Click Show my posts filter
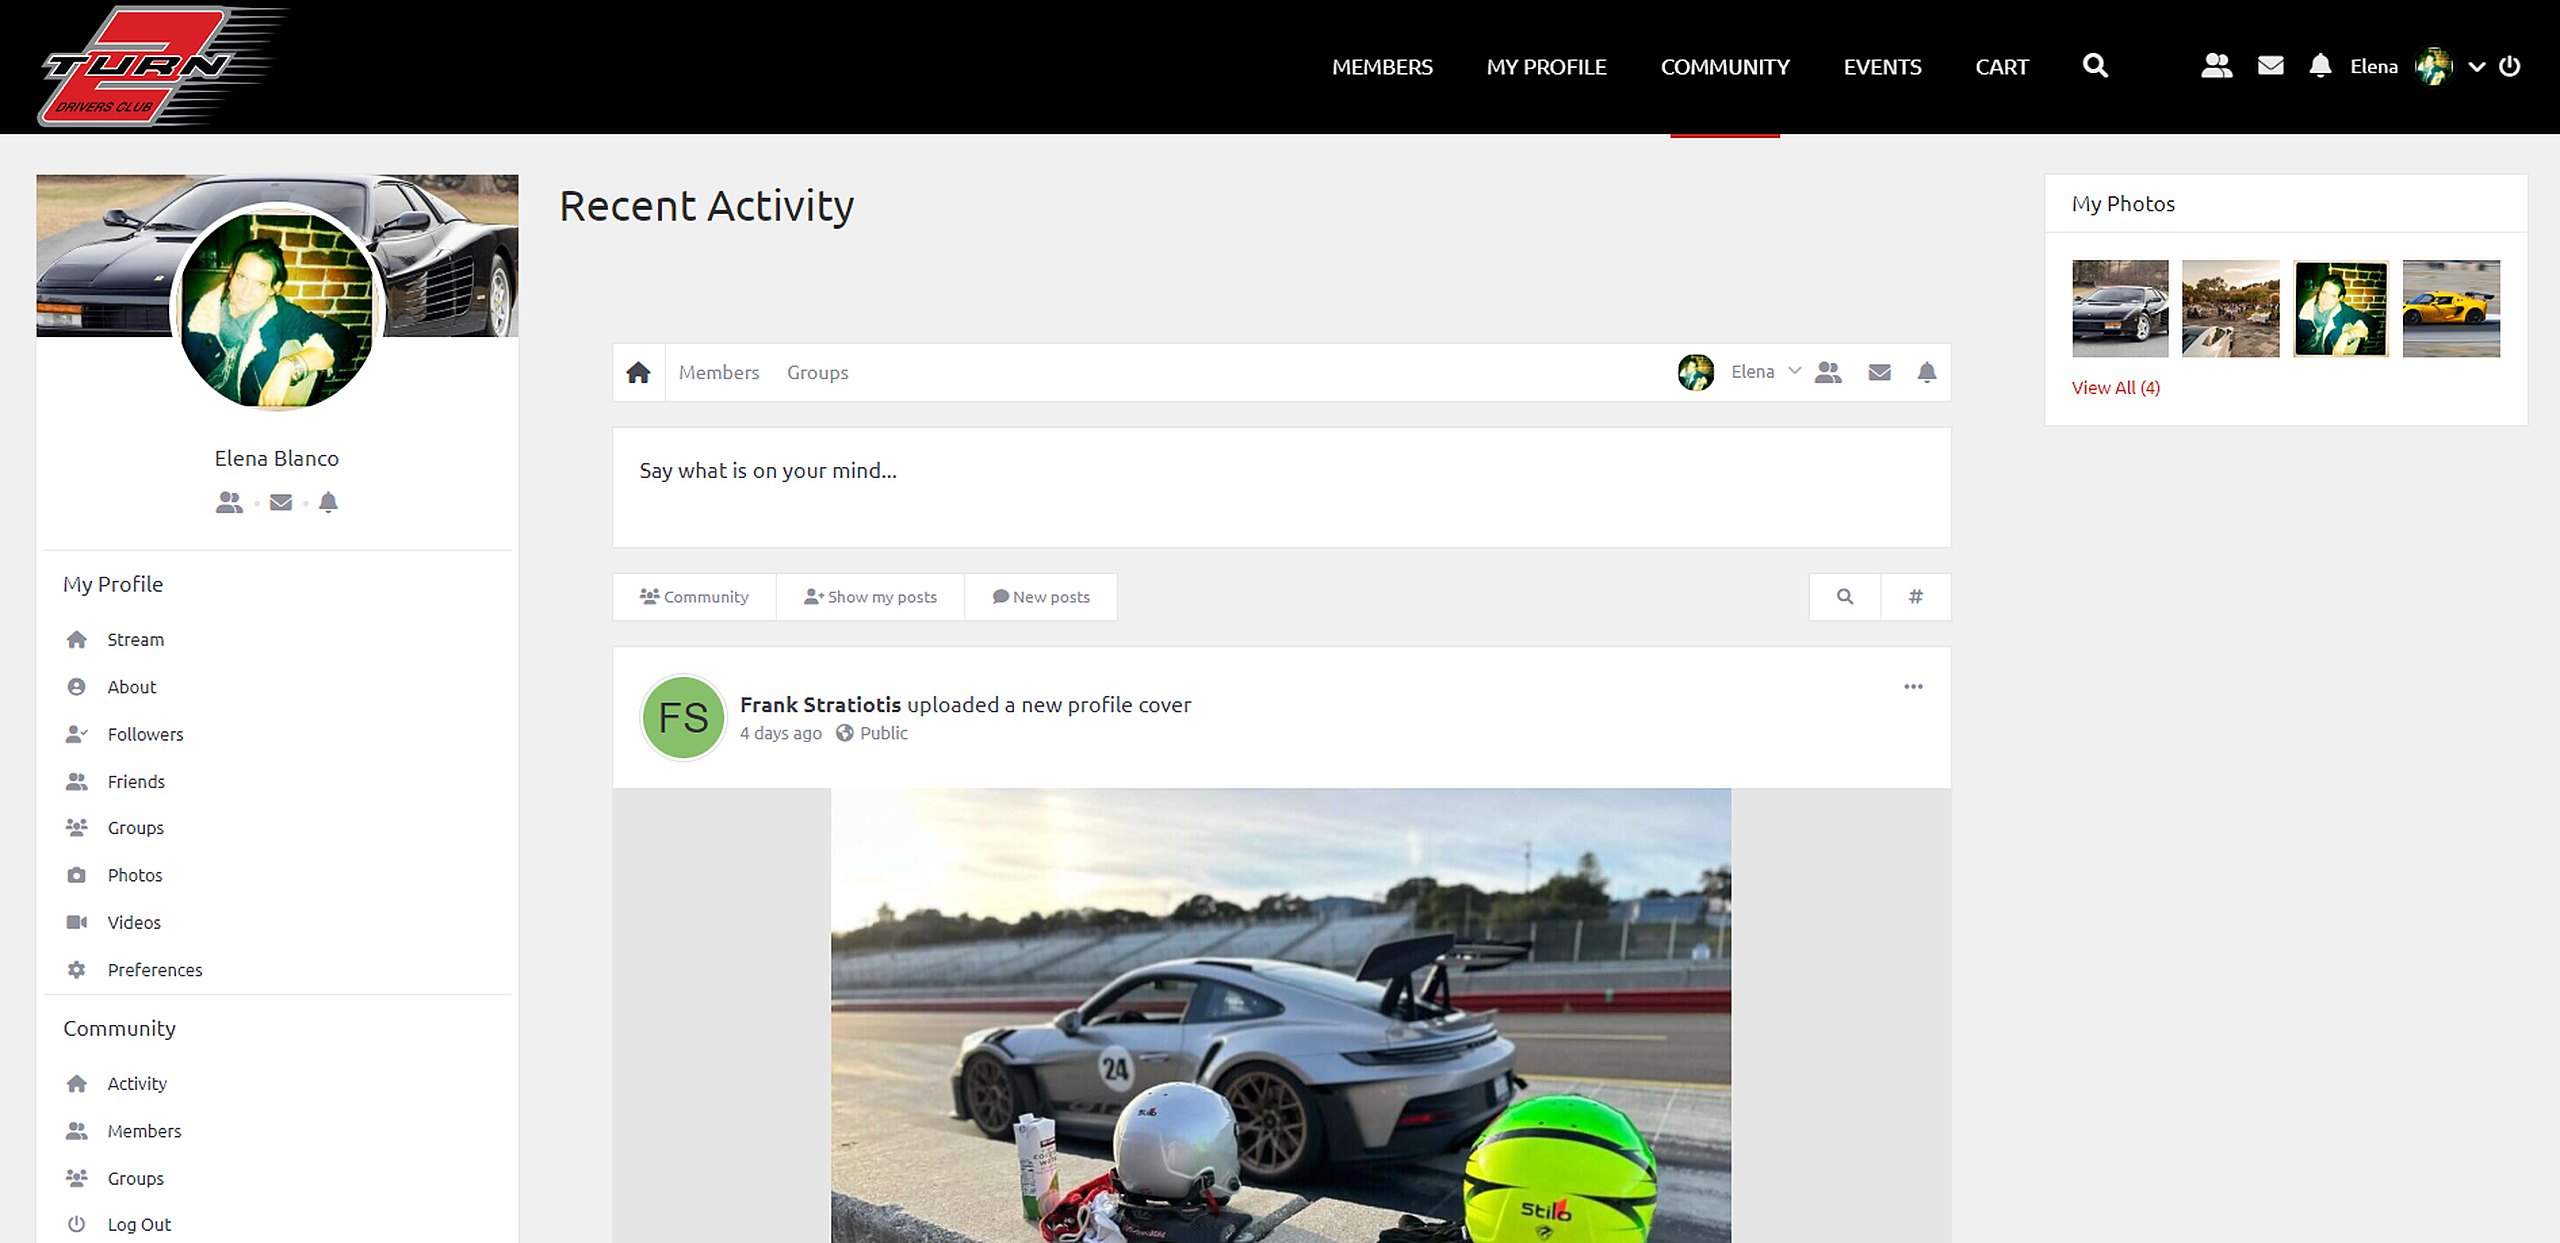 [870, 597]
